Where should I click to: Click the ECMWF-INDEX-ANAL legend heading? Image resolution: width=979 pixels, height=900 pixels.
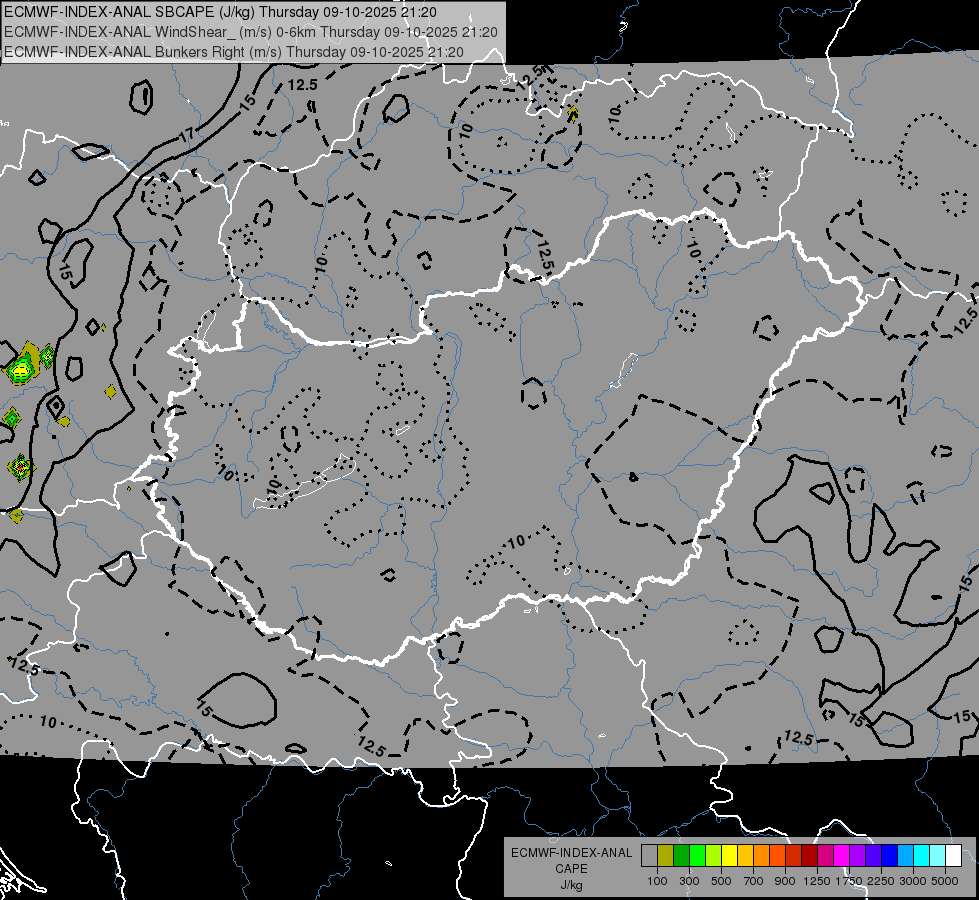point(571,853)
